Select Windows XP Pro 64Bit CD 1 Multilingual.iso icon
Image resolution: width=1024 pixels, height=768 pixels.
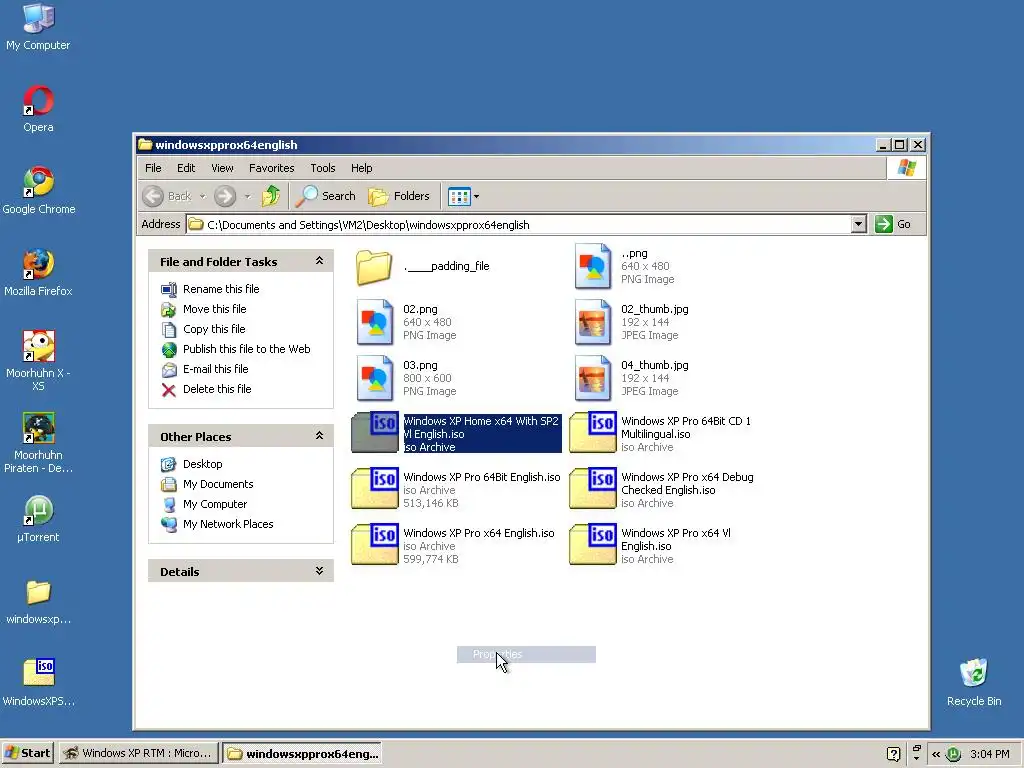(592, 432)
